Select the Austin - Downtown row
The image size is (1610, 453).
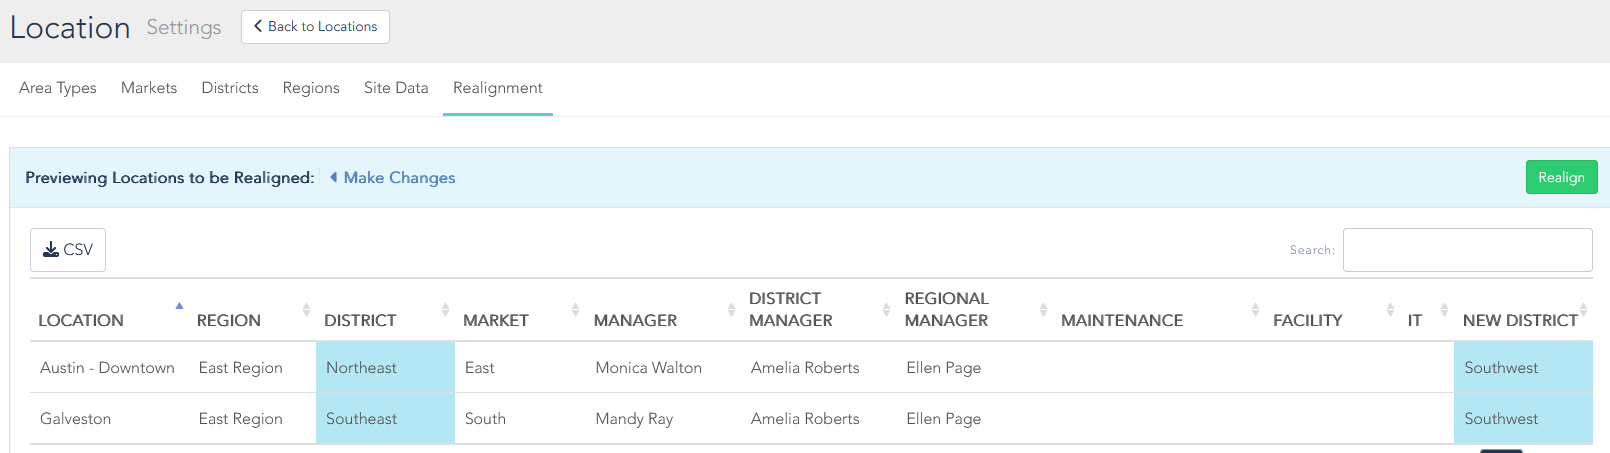point(107,368)
